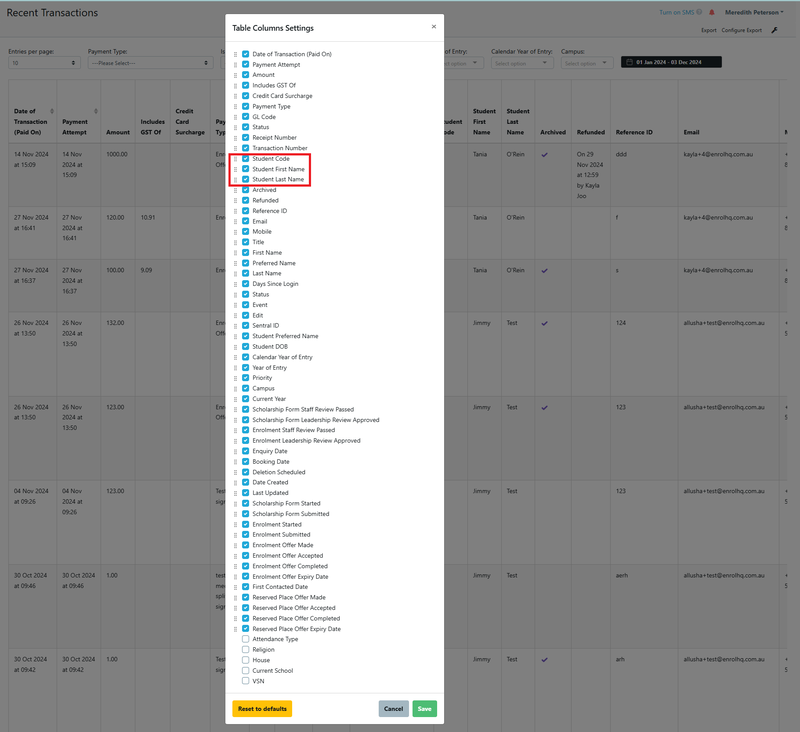Select Configure Export
800x732 pixels.
point(741,29)
